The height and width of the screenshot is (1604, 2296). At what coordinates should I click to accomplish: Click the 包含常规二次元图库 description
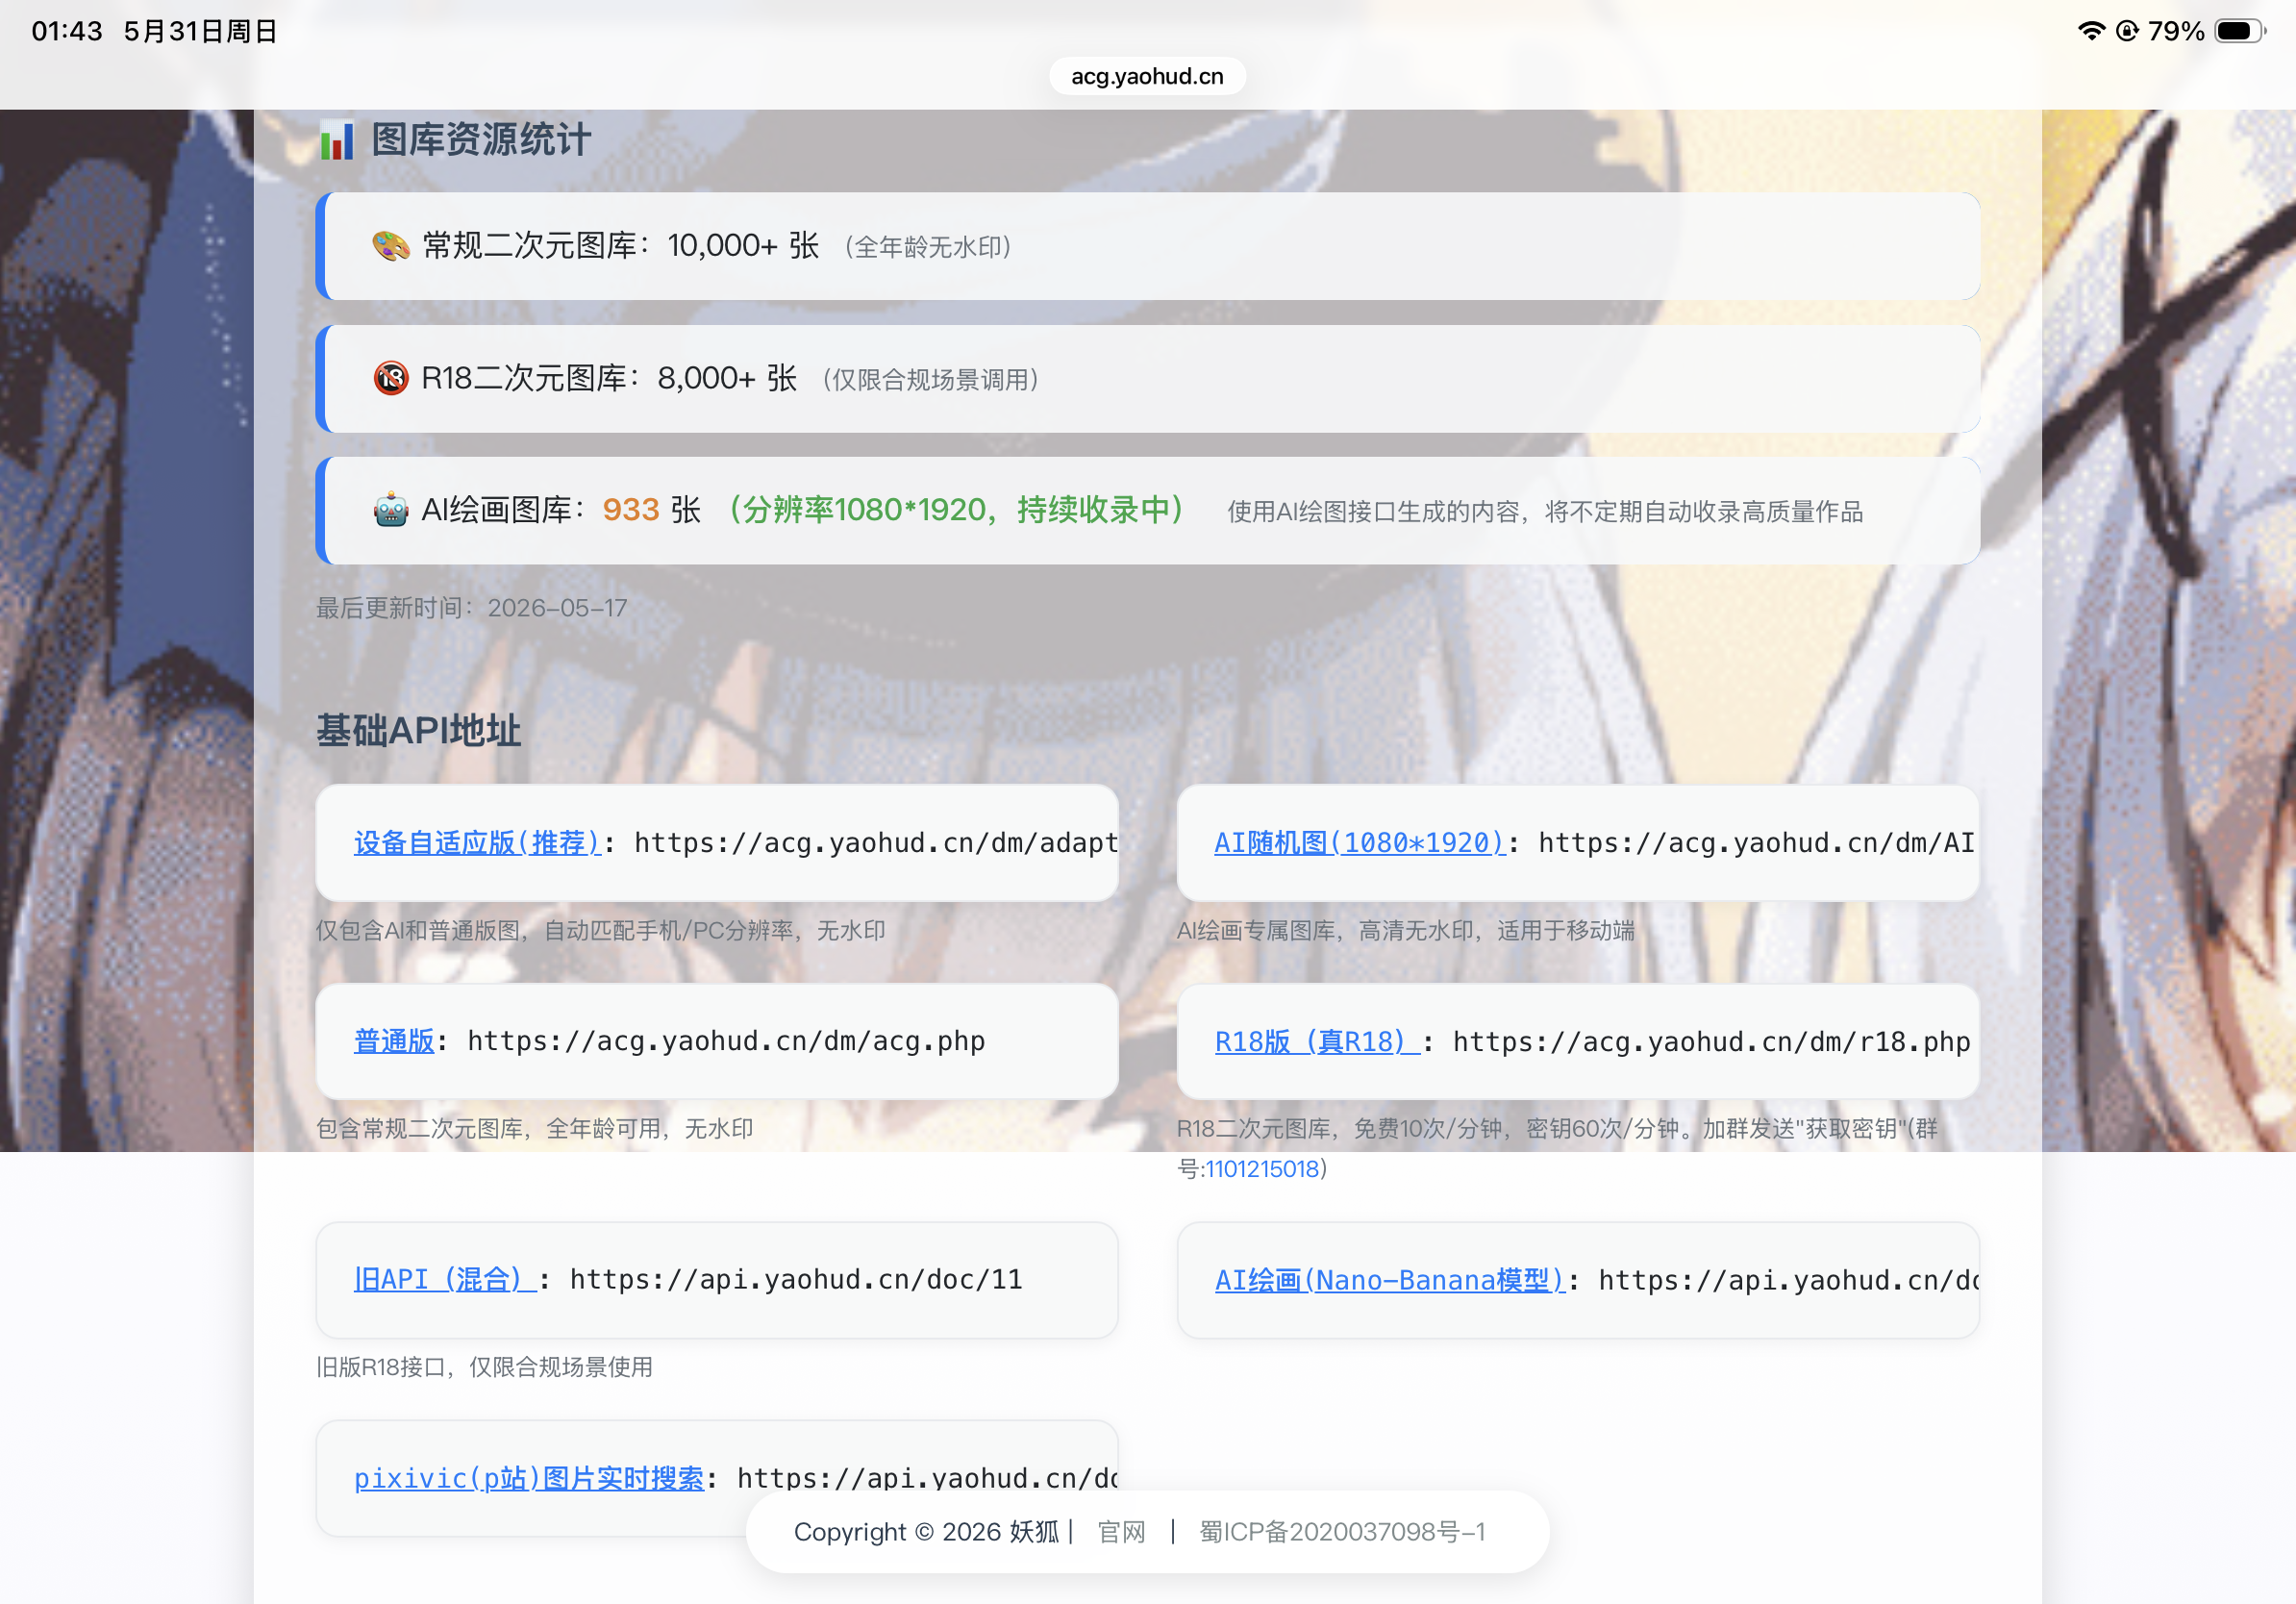point(535,1129)
